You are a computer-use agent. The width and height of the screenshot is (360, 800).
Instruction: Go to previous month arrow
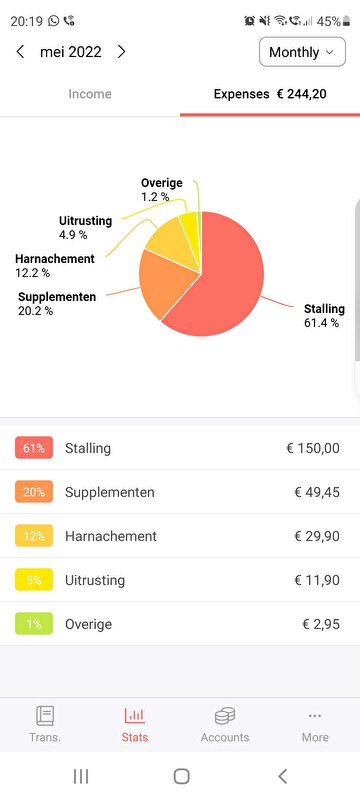(x=20, y=52)
